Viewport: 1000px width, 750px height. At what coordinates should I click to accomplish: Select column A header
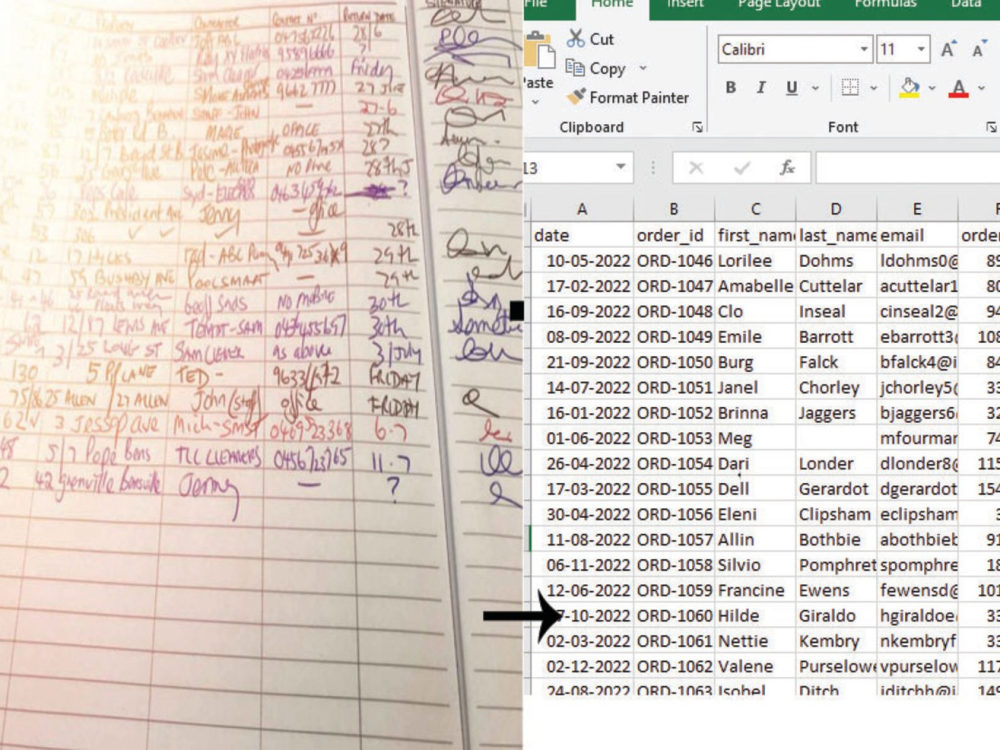(x=582, y=209)
